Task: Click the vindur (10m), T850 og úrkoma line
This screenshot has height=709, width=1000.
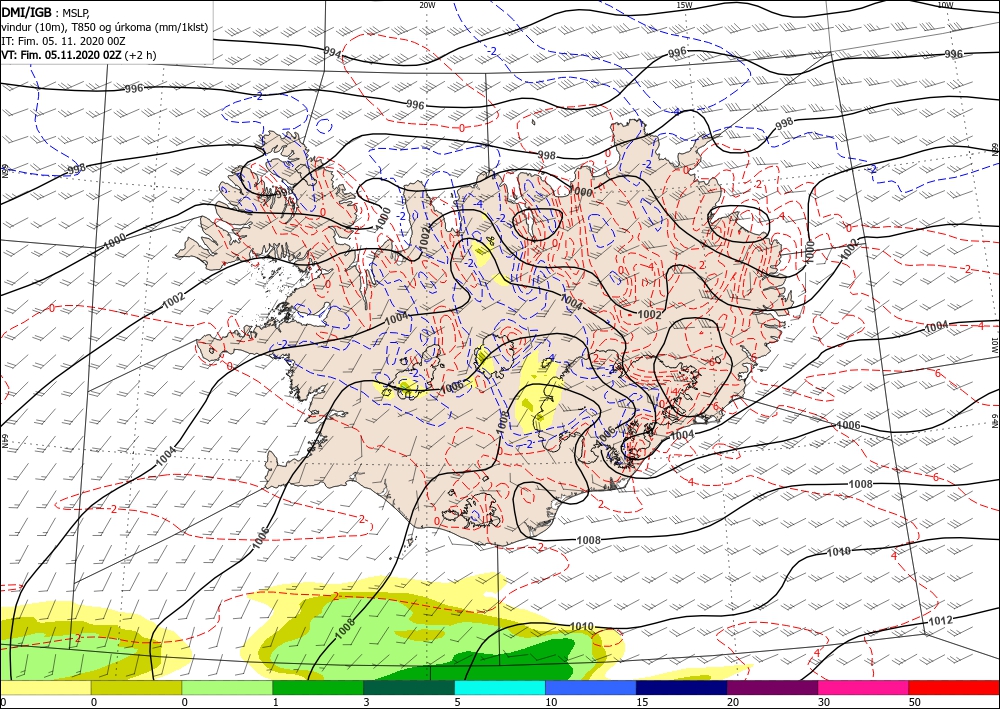Action: point(105,27)
